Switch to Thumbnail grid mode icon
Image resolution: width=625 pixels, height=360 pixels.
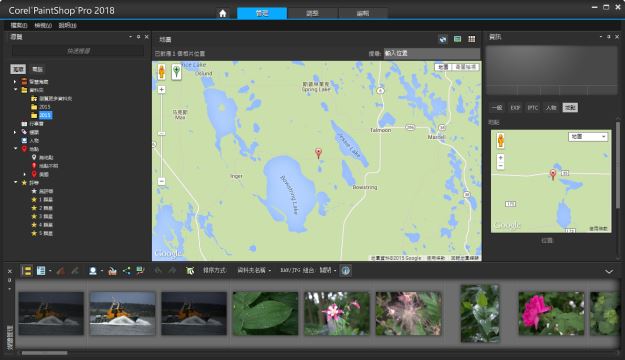pyautogui.click(x=472, y=39)
